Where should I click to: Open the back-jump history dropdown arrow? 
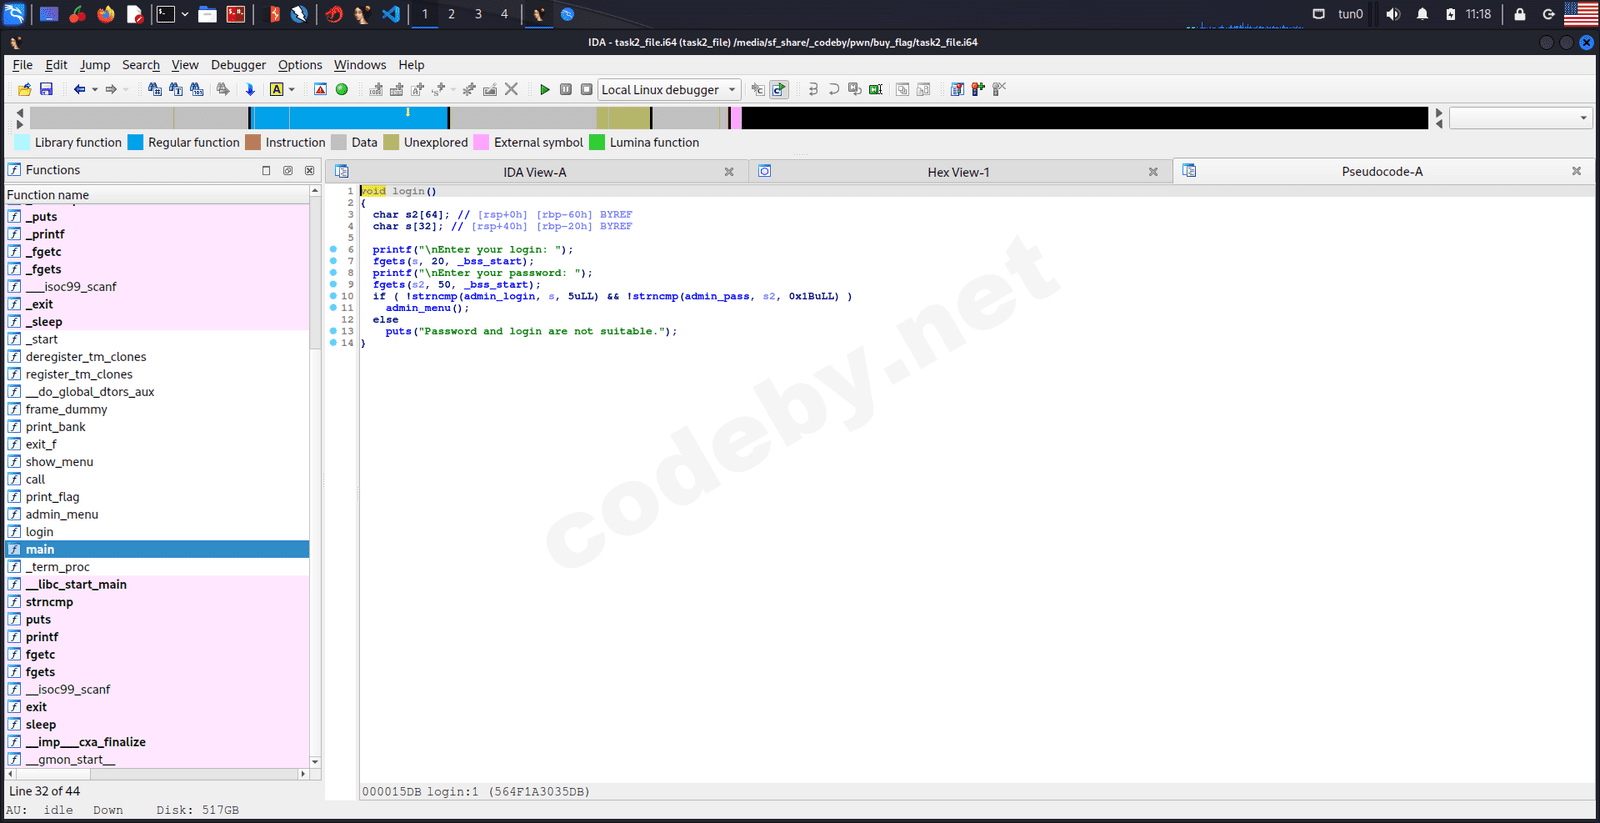pyautogui.click(x=95, y=89)
